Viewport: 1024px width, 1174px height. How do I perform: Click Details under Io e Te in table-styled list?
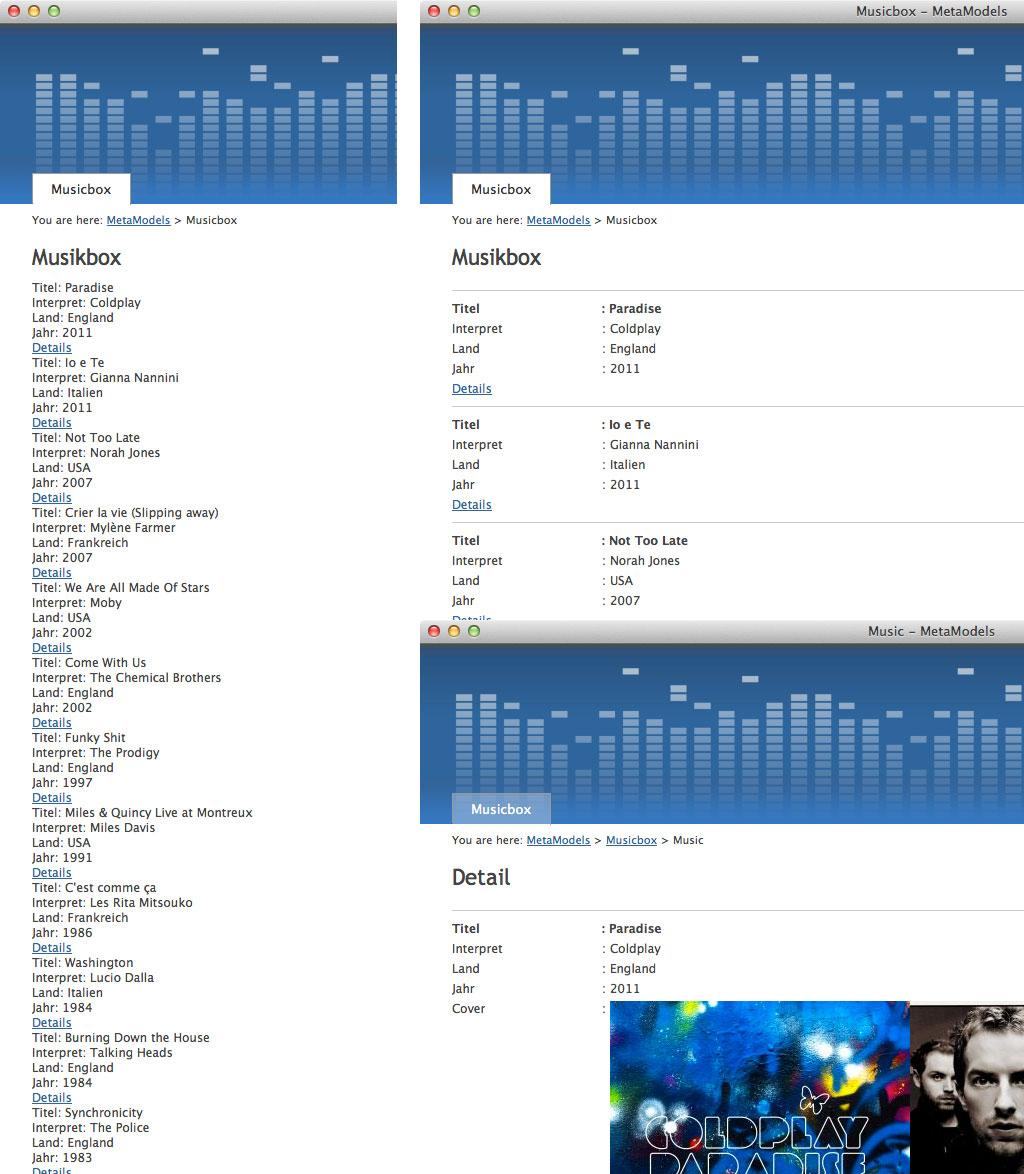point(472,505)
